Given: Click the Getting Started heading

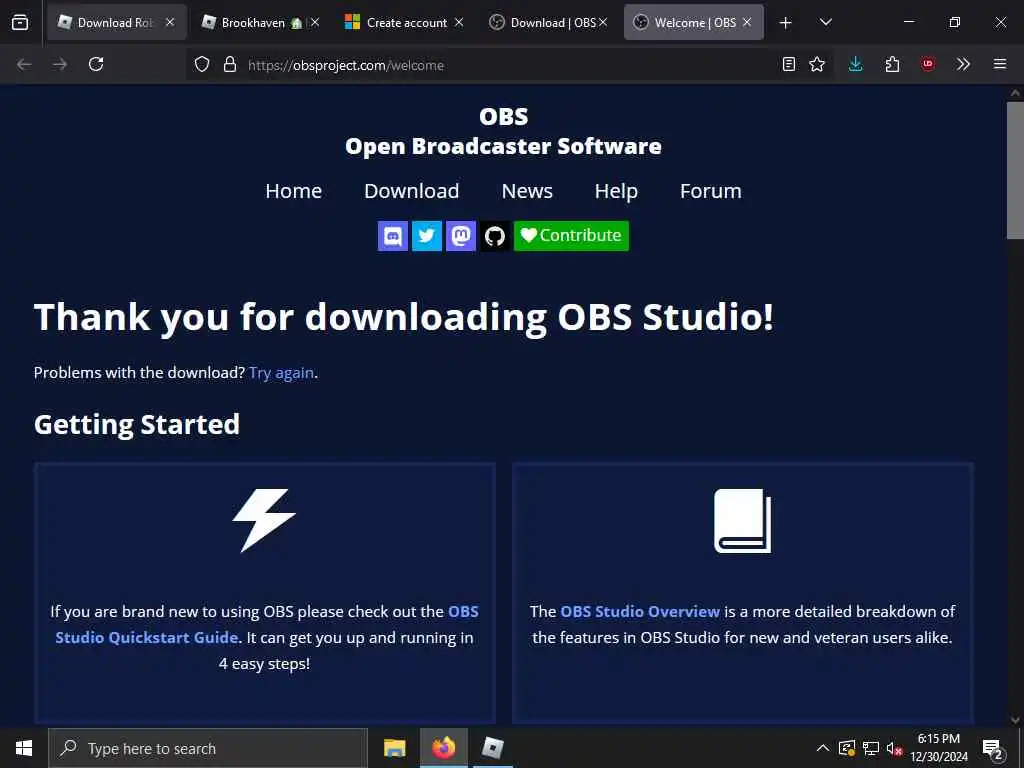Looking at the screenshot, I should coord(136,425).
